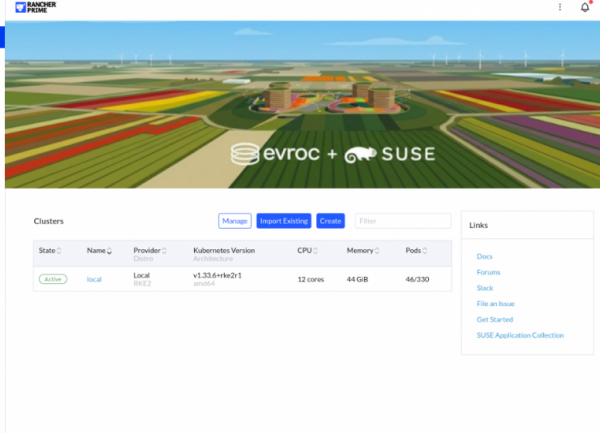Click the evroc + SUSE banner image

(x=302, y=104)
